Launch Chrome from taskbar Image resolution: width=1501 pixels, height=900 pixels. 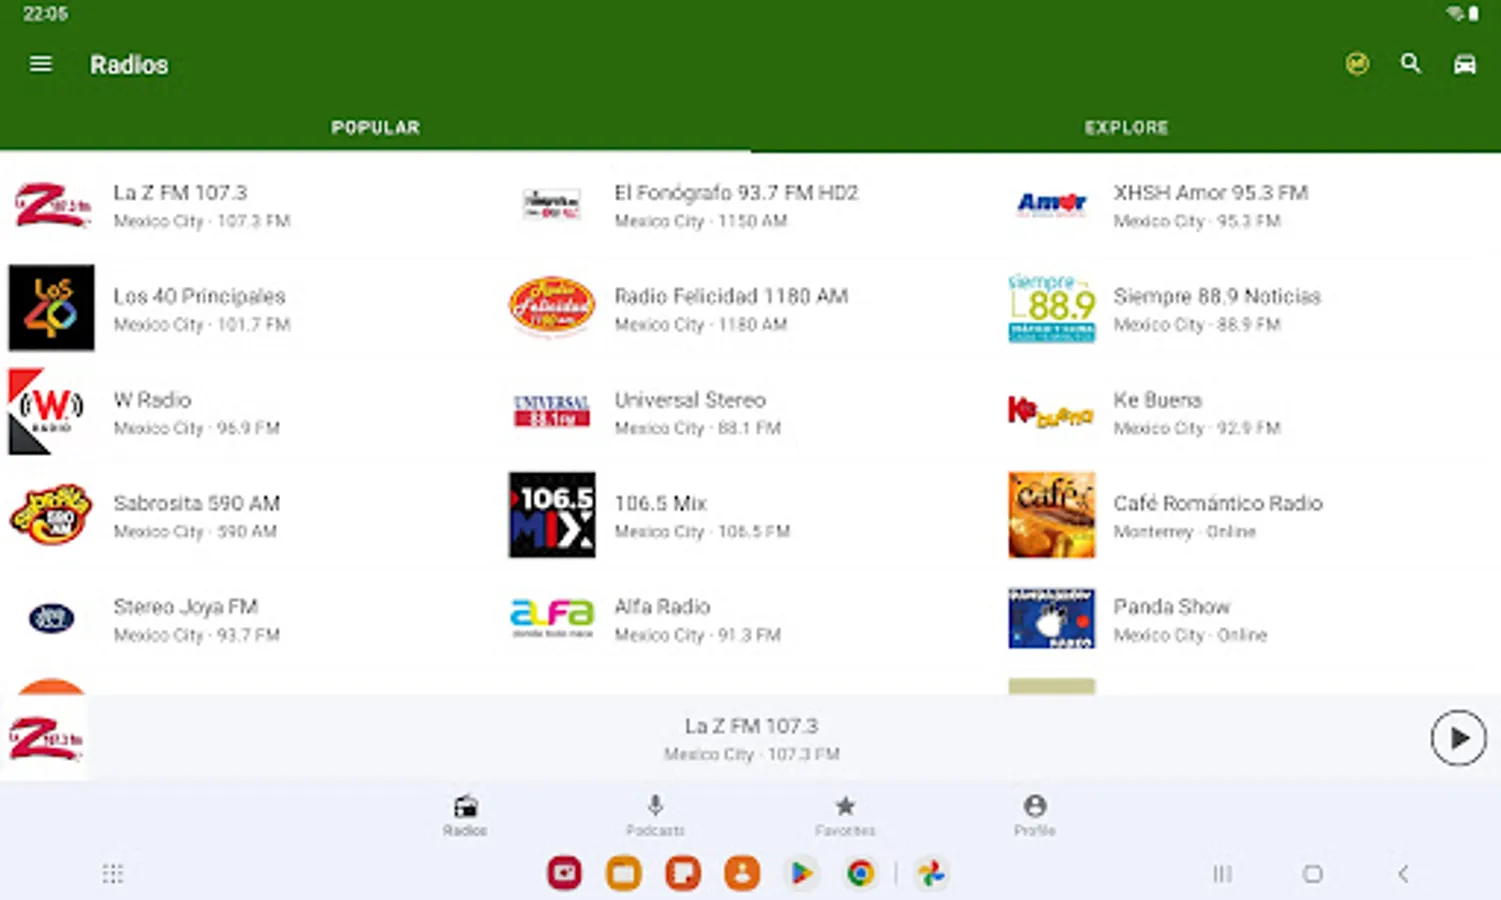[x=860, y=873]
